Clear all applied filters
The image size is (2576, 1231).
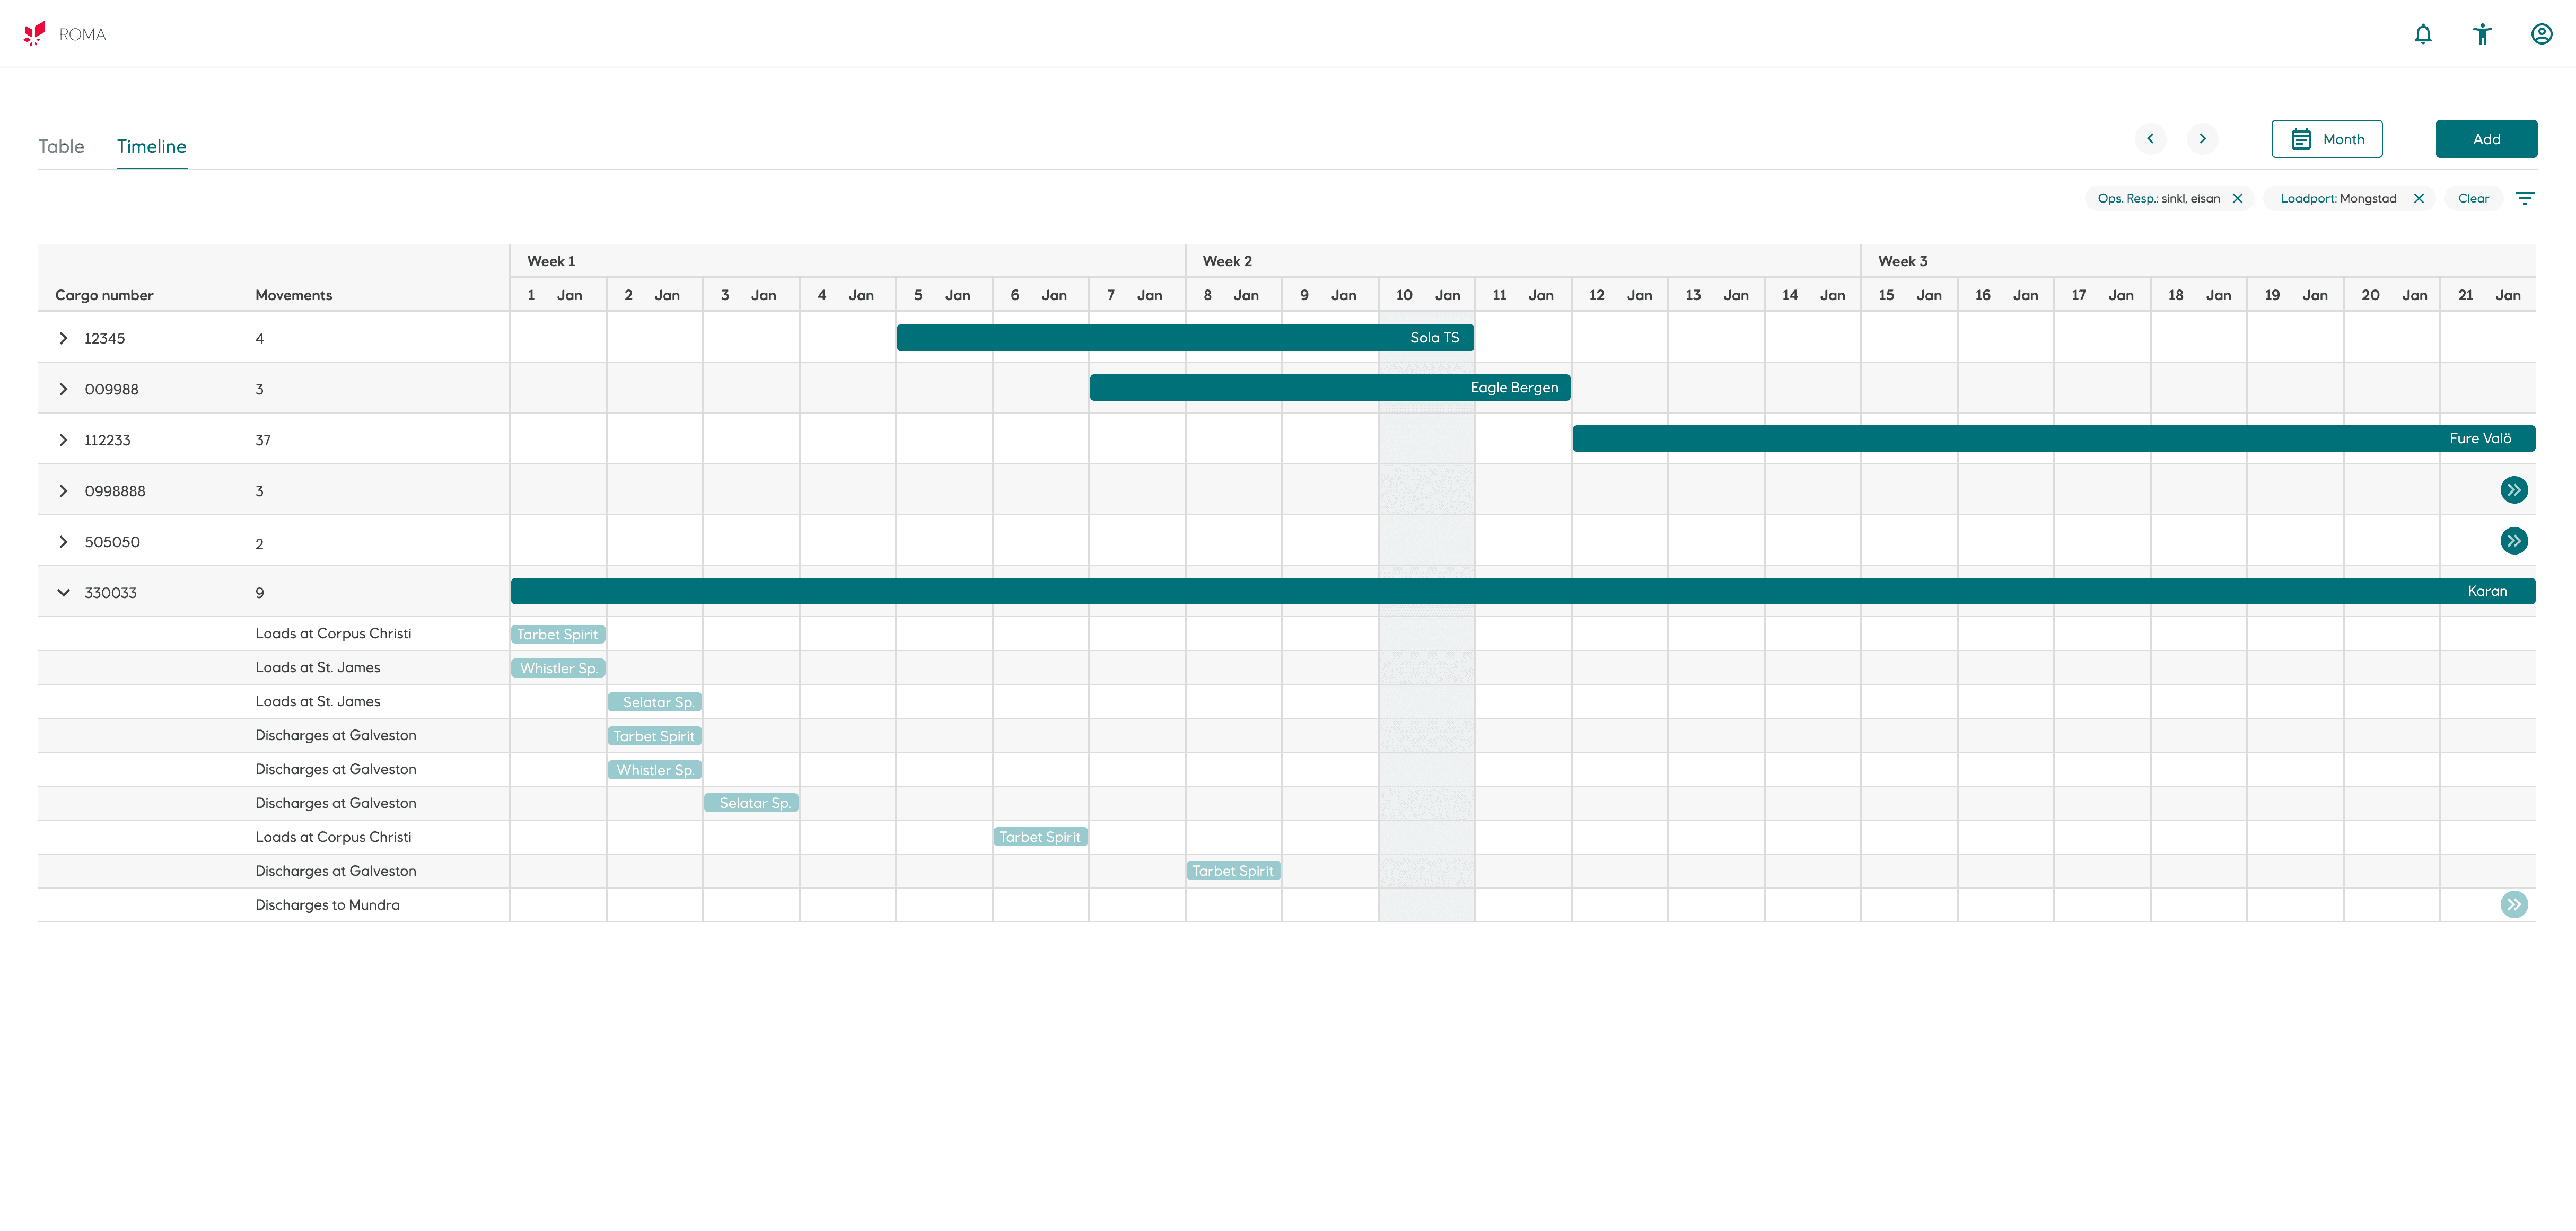[x=2473, y=198]
